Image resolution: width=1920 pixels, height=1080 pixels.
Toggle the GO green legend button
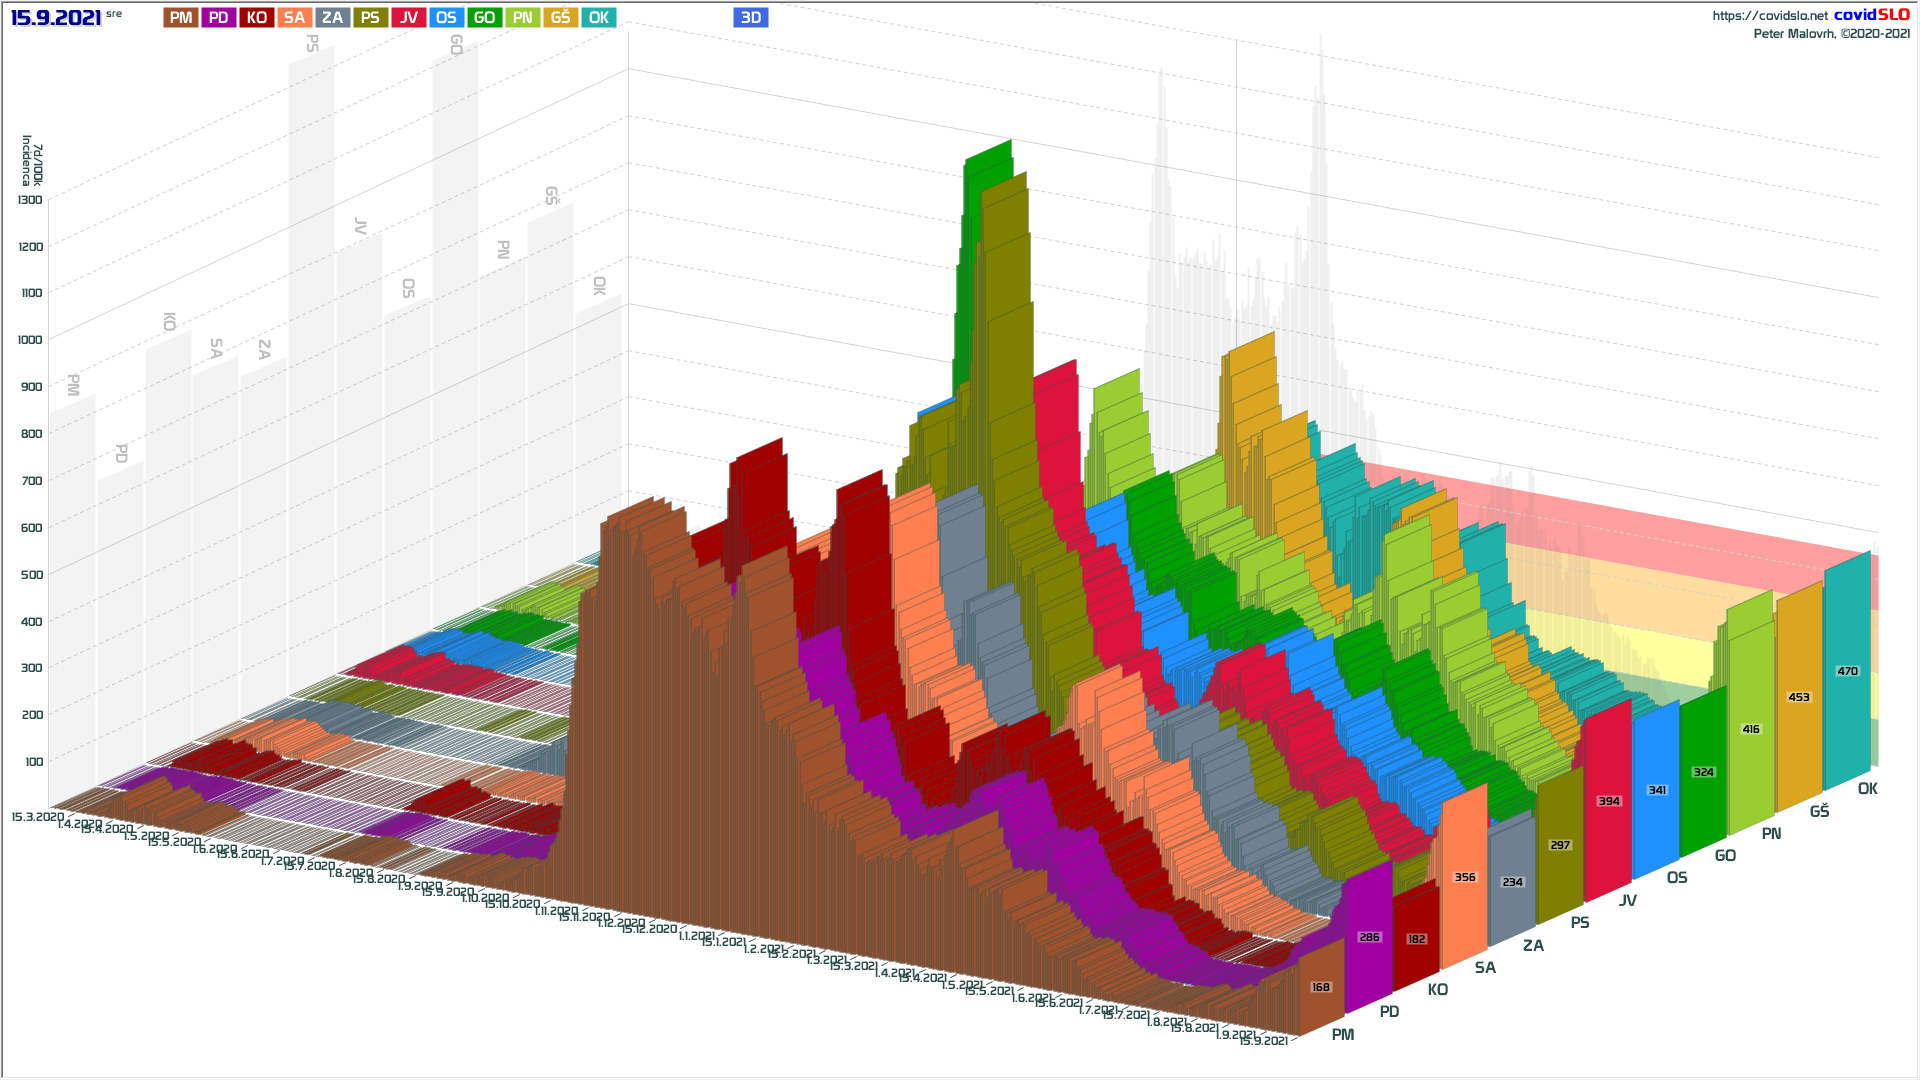pos(484,18)
